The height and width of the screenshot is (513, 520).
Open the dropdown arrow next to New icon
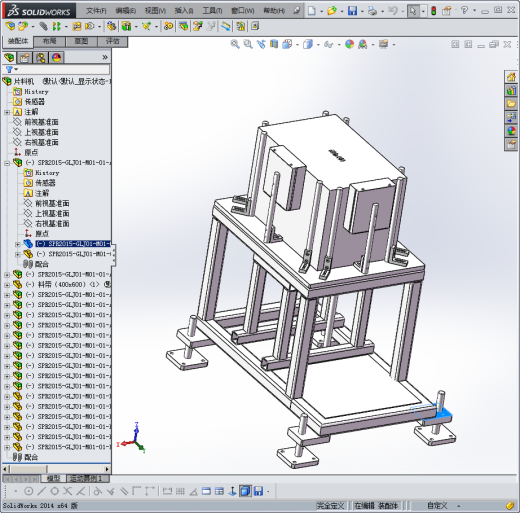point(322,11)
